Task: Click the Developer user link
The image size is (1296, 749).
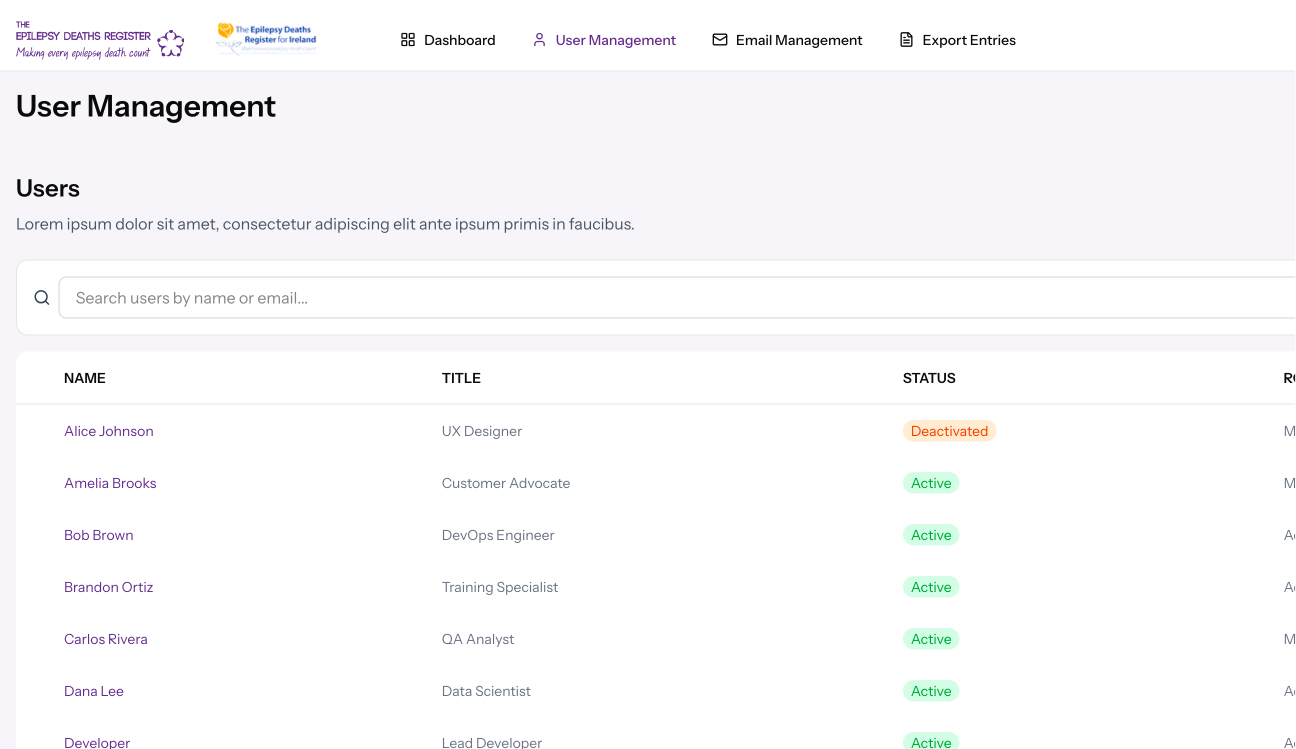Action: [96, 742]
